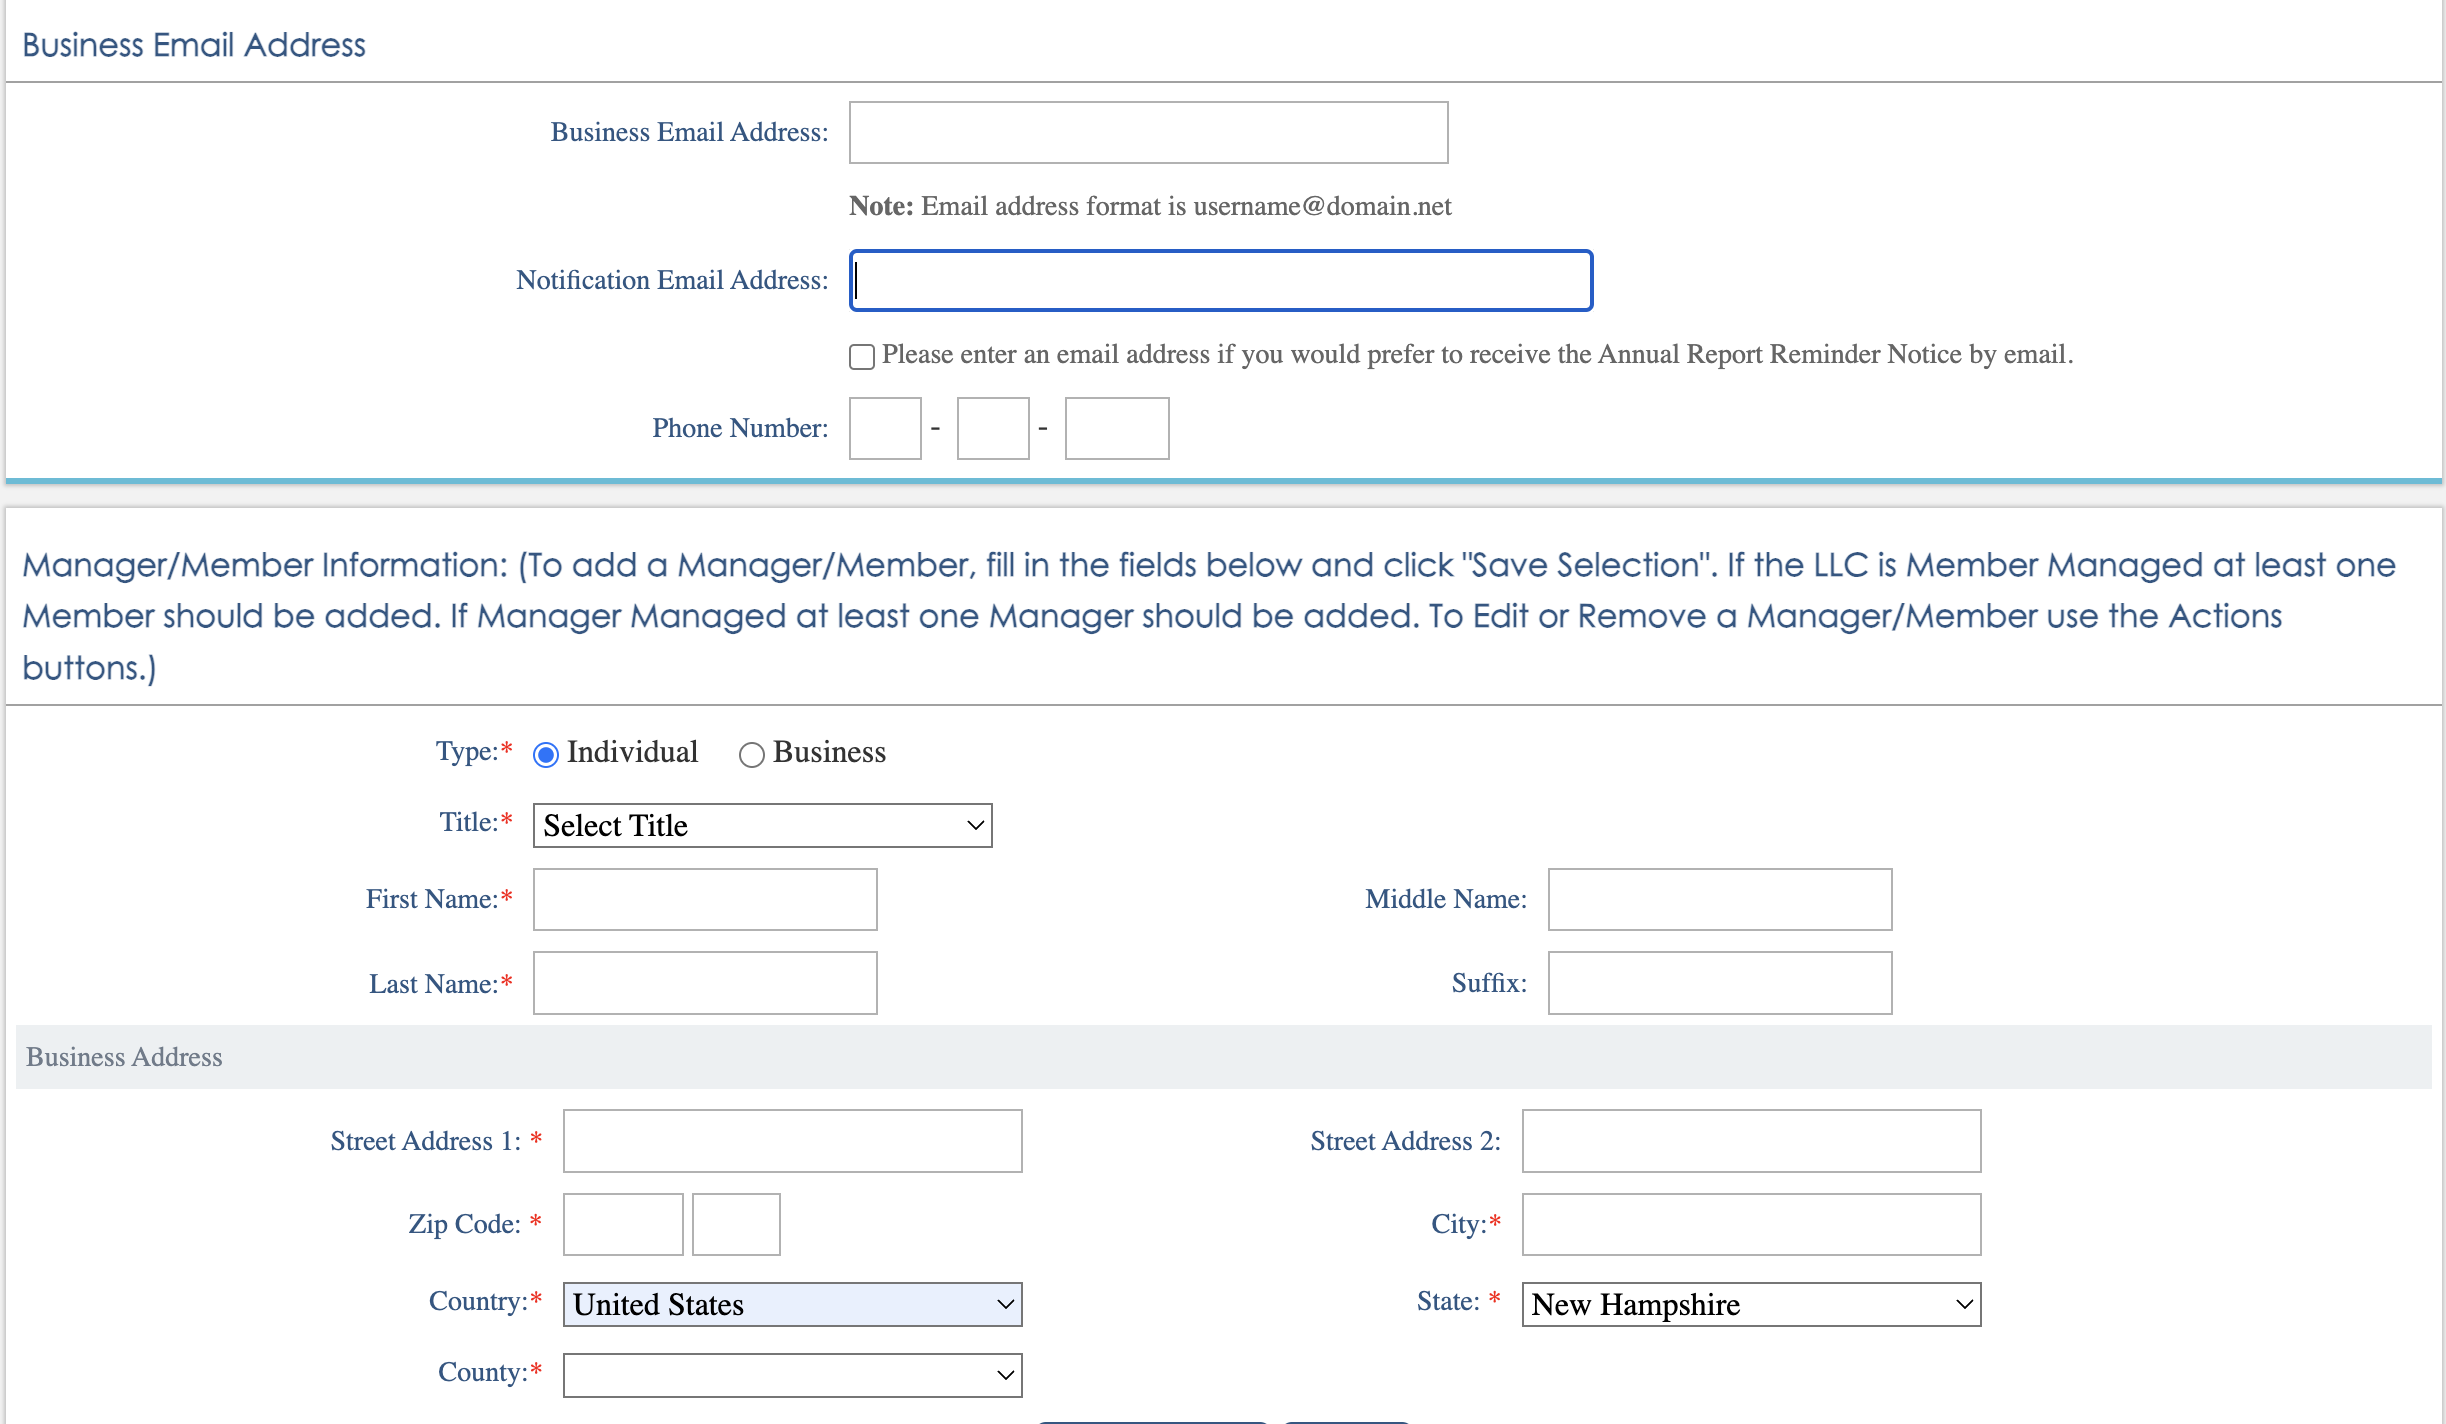
Task: Click the 'Notification Email Address:' label
Action: 672,280
